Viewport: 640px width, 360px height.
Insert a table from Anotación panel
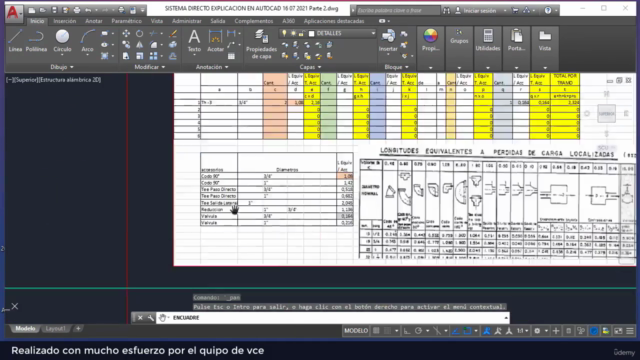pos(231,56)
